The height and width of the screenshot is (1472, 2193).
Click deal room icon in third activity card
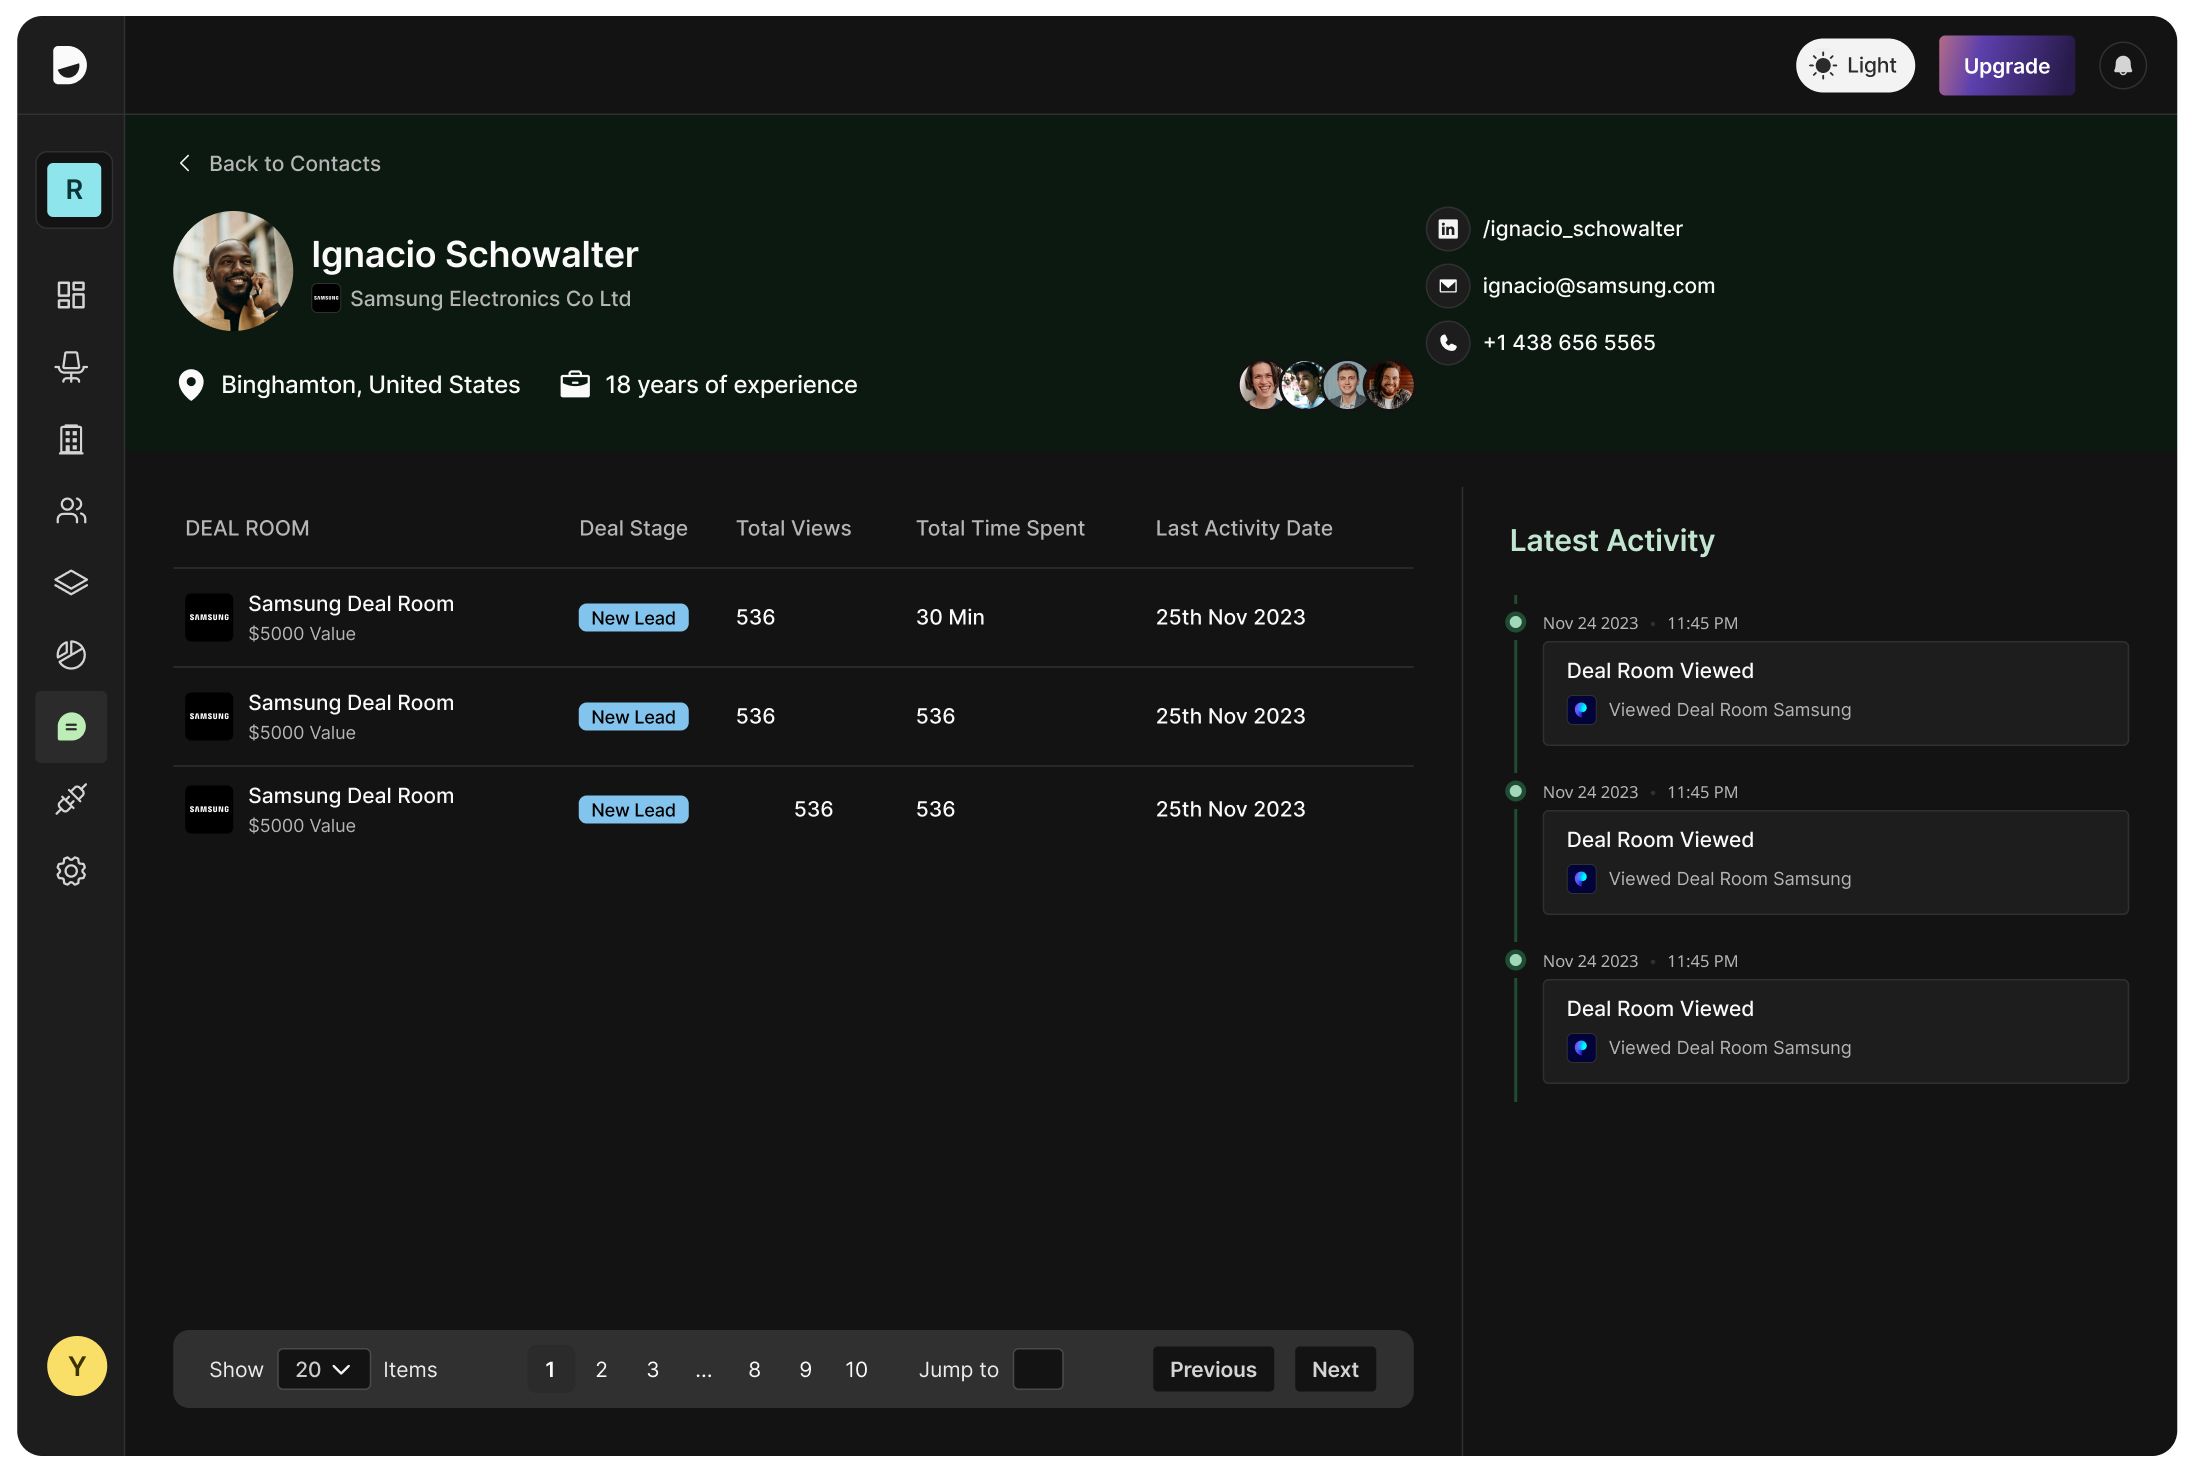tap(1581, 1048)
